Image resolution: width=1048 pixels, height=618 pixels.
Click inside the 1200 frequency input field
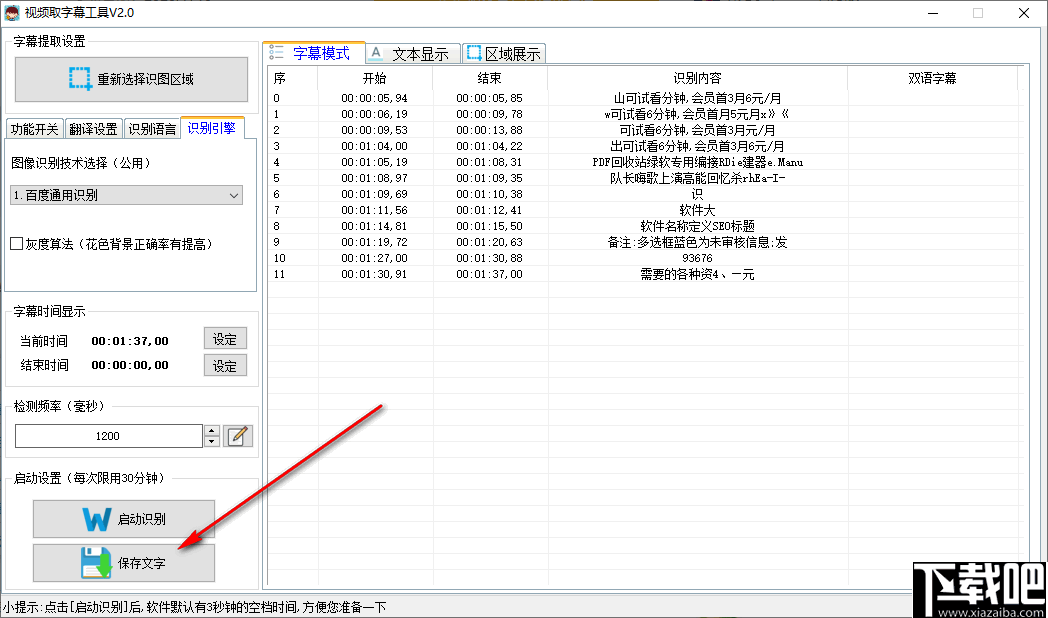108,436
